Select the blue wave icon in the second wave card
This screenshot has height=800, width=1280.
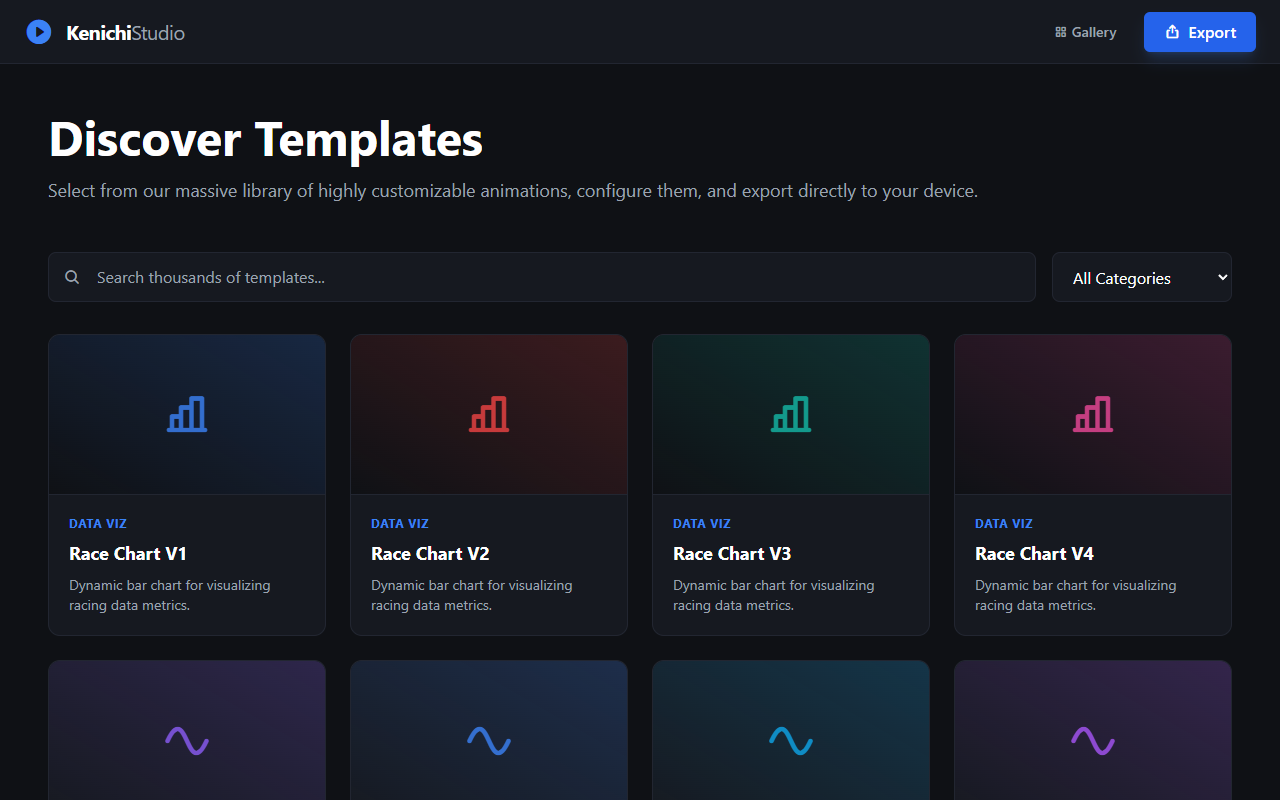488,740
